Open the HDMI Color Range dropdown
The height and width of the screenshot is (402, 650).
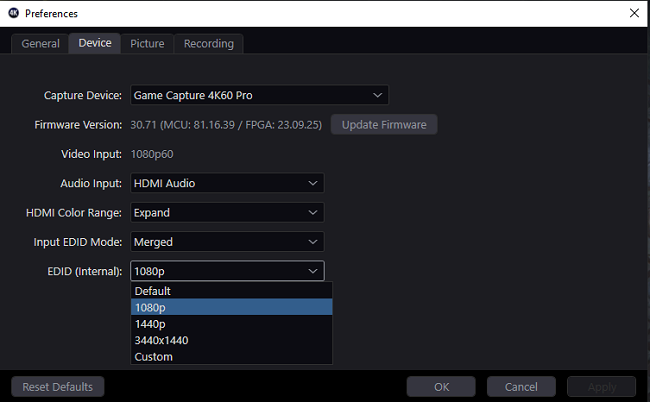[x=227, y=212]
